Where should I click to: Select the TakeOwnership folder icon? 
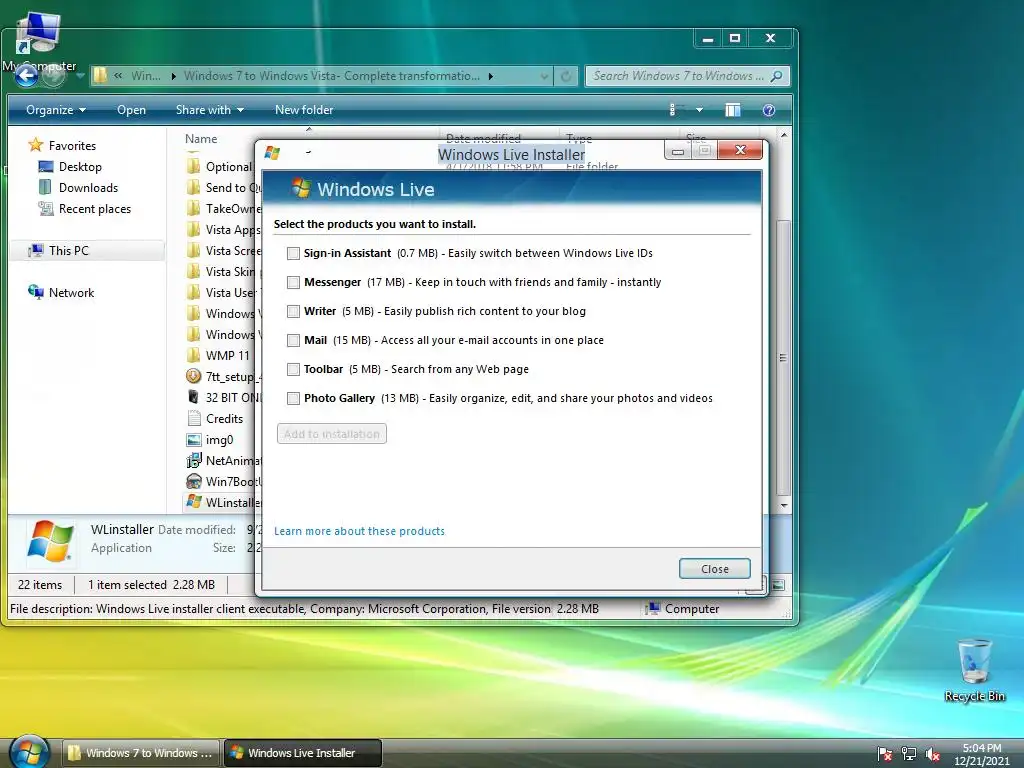tap(193, 208)
